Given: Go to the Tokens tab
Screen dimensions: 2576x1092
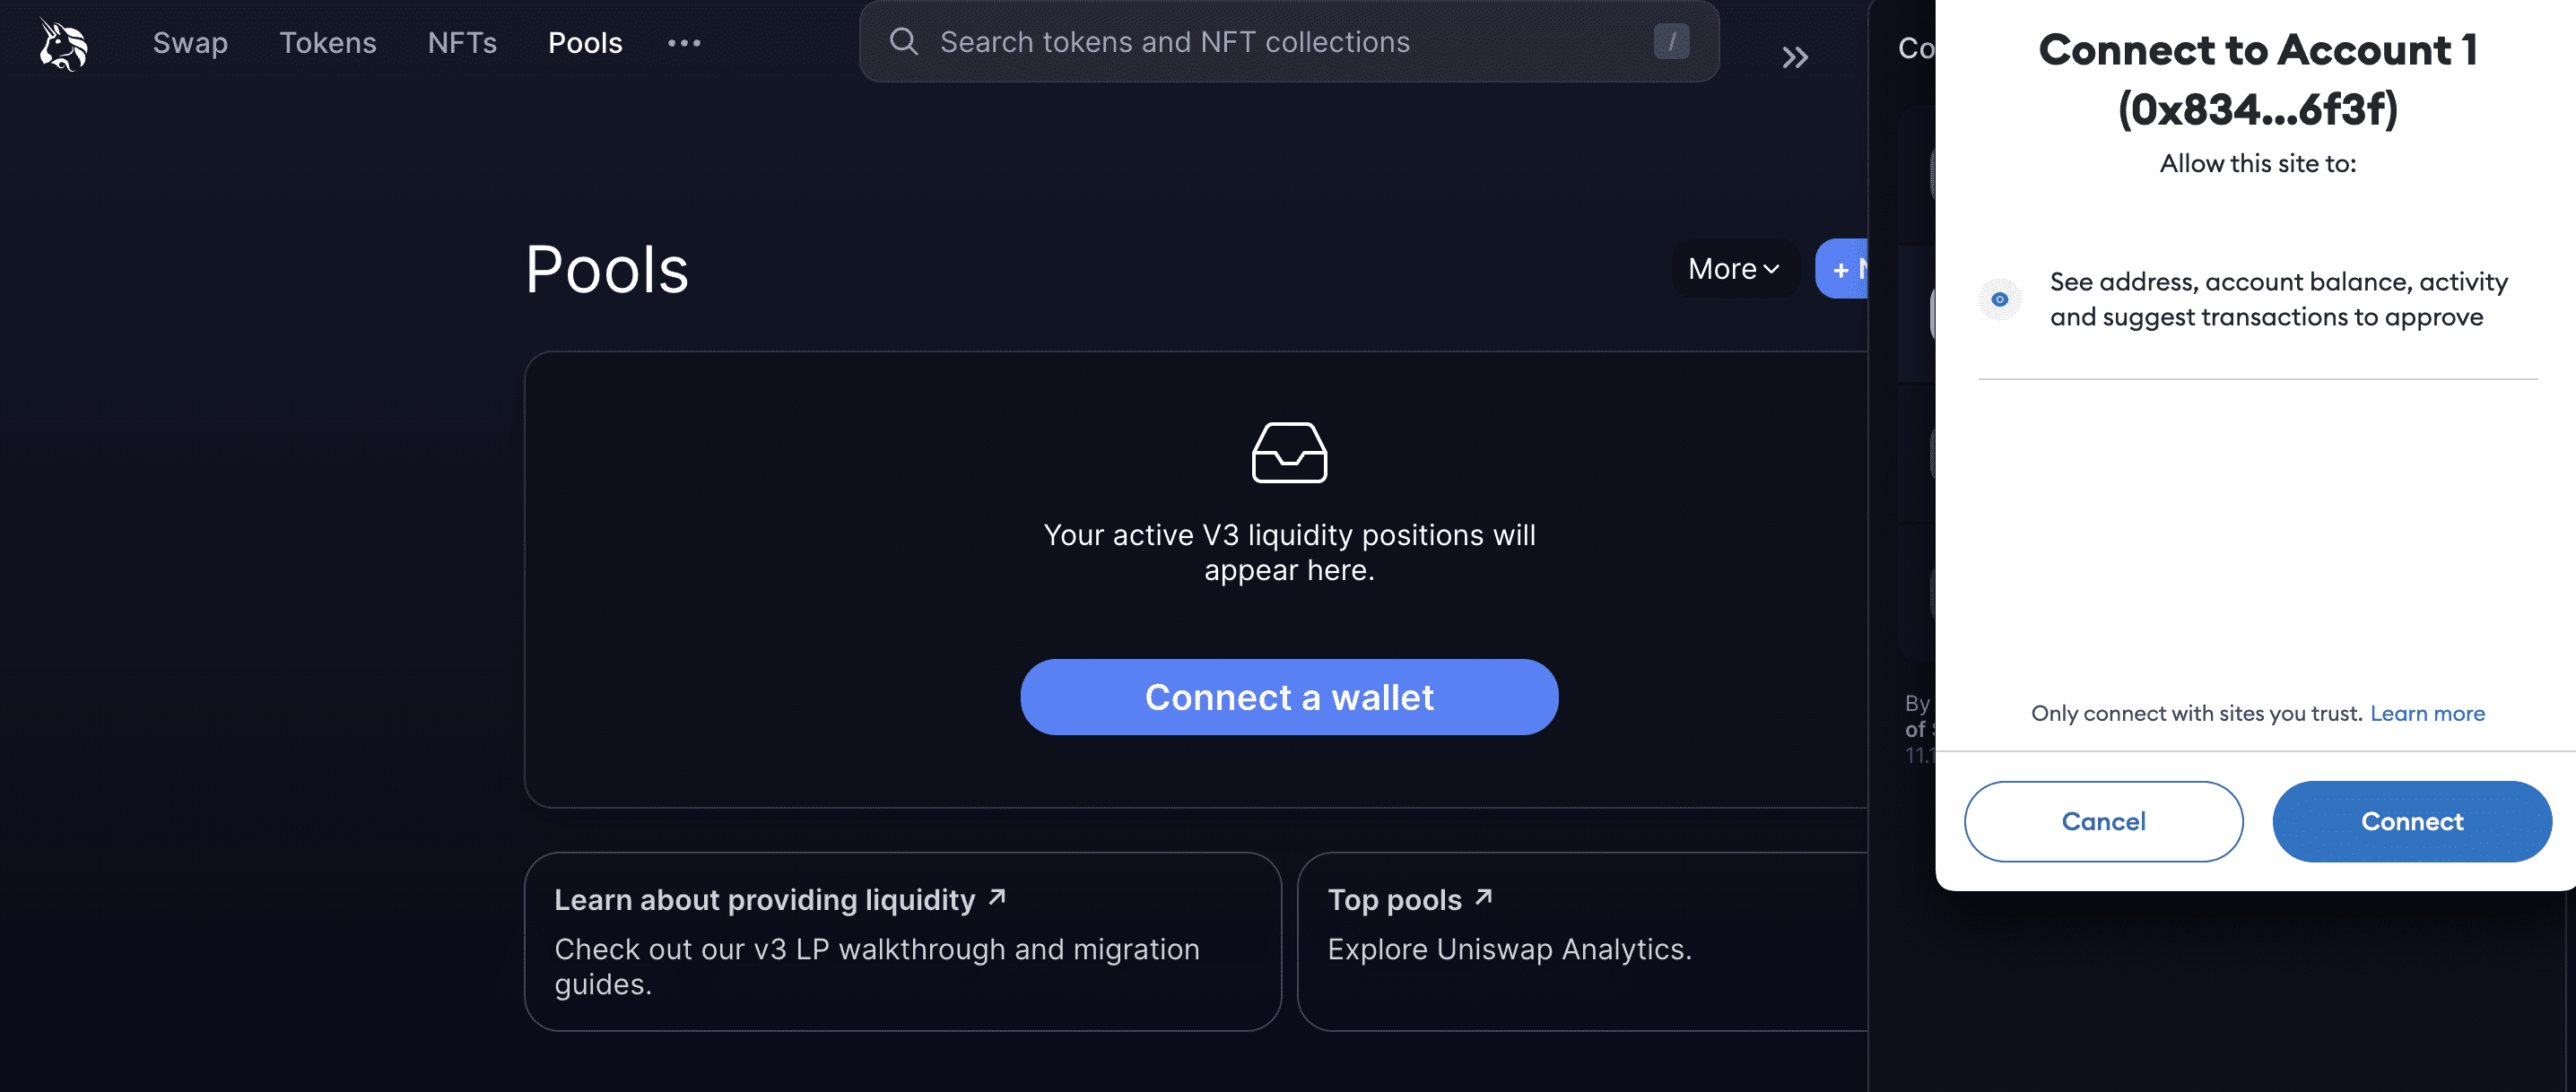Looking at the screenshot, I should (328, 43).
